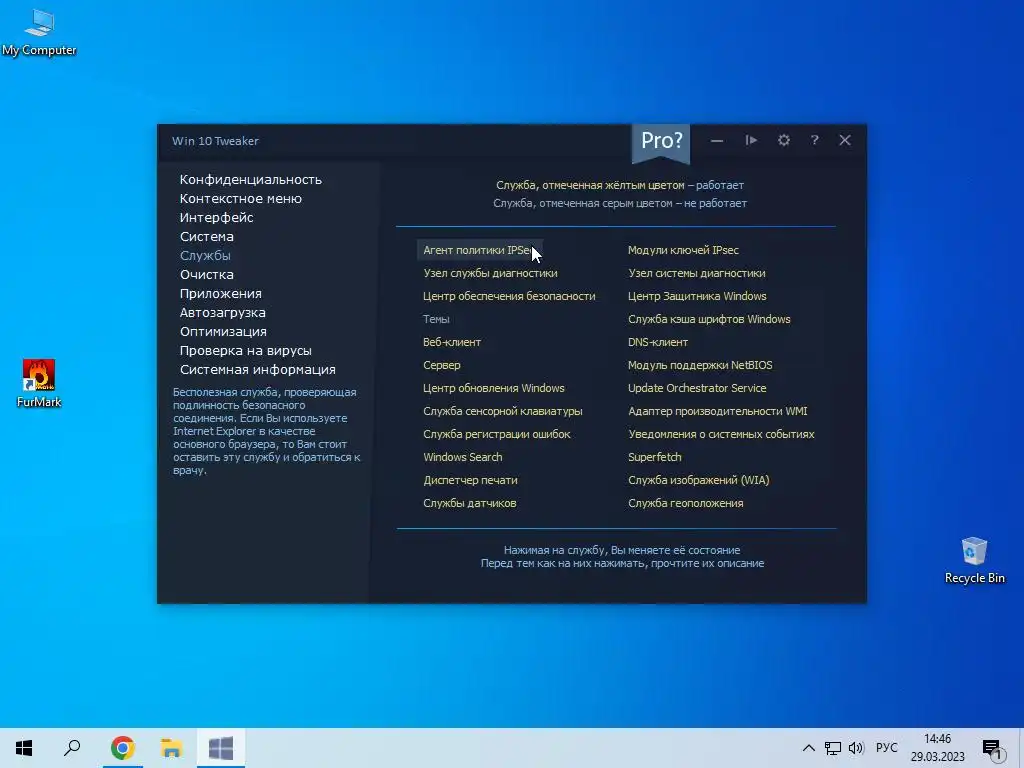The height and width of the screenshot is (768, 1024).
Task: Launch Google Chrome from the taskbar
Action: pos(123,748)
